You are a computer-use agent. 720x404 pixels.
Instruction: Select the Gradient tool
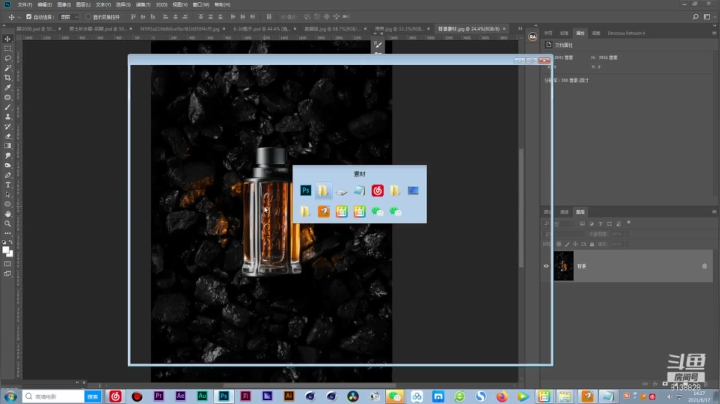[x=8, y=146]
